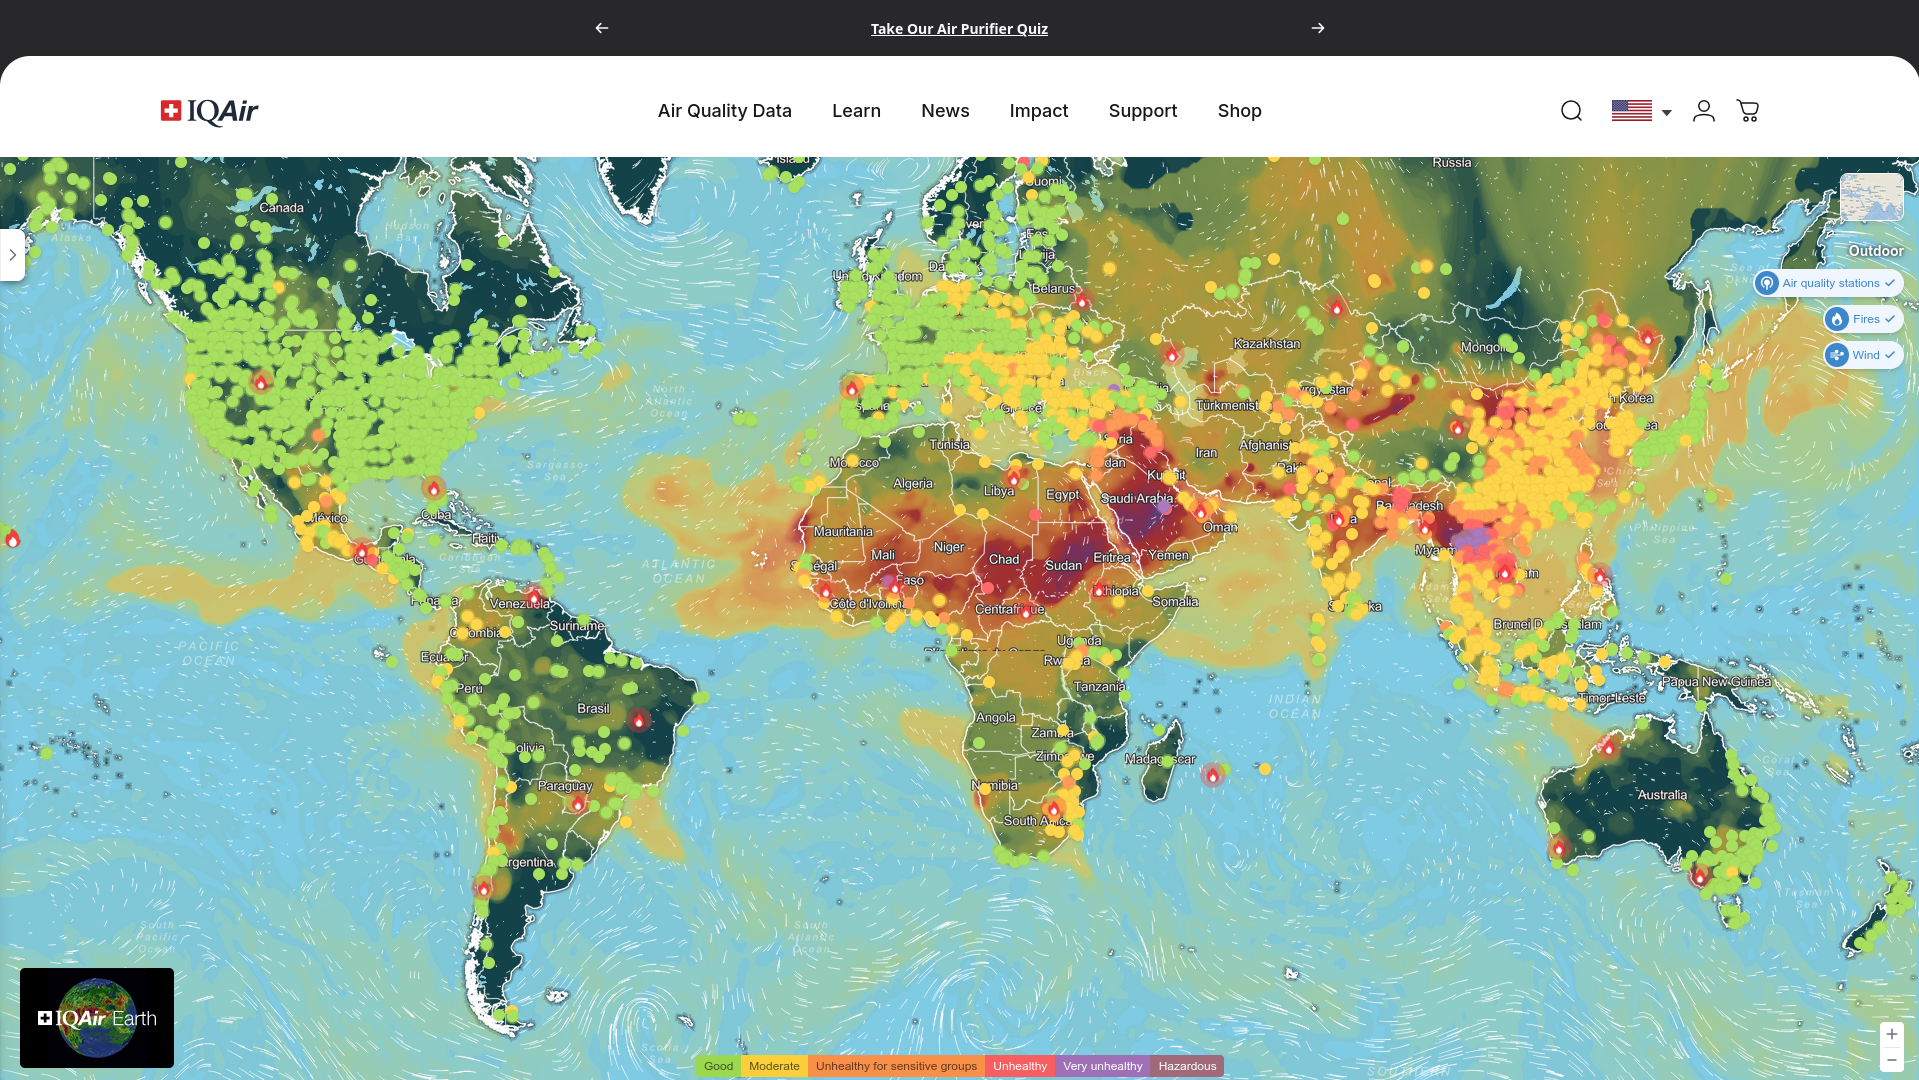The height and width of the screenshot is (1080, 1919).
Task: Expand the left side panel
Action: tap(12, 255)
